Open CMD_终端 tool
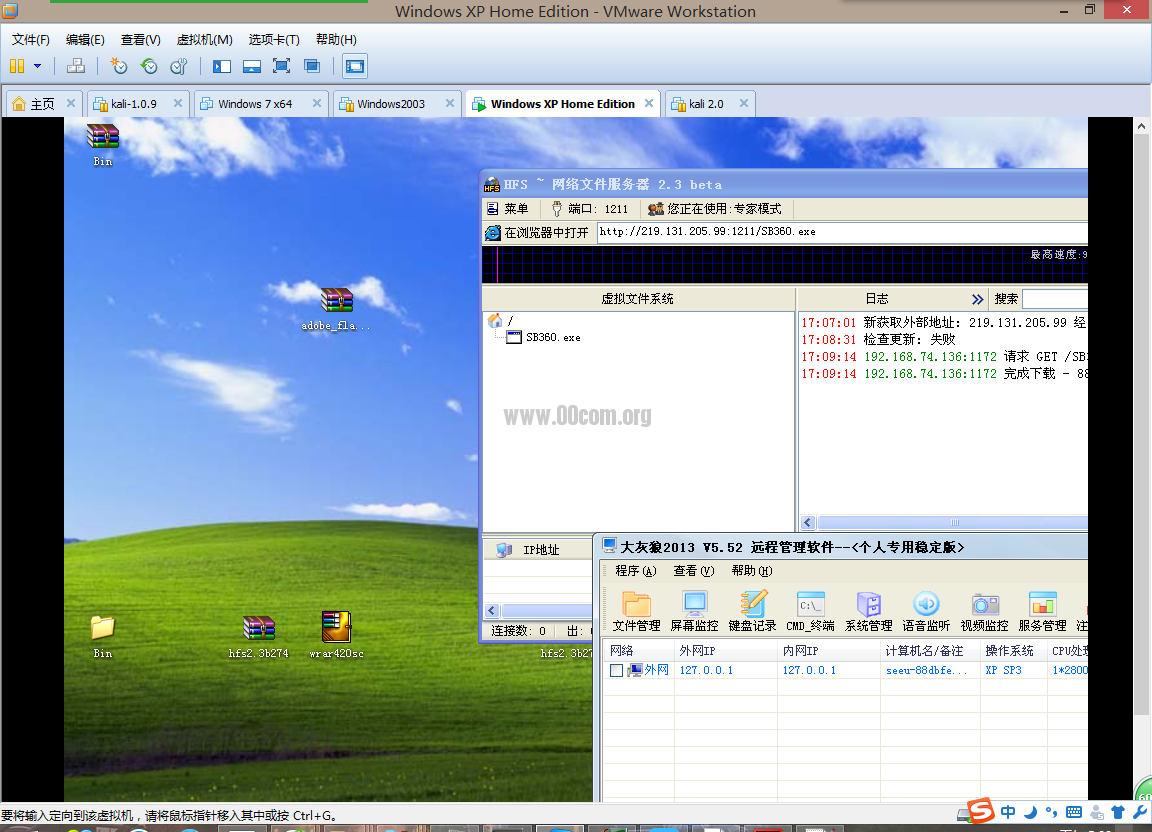This screenshot has height=832, width=1152. (810, 611)
